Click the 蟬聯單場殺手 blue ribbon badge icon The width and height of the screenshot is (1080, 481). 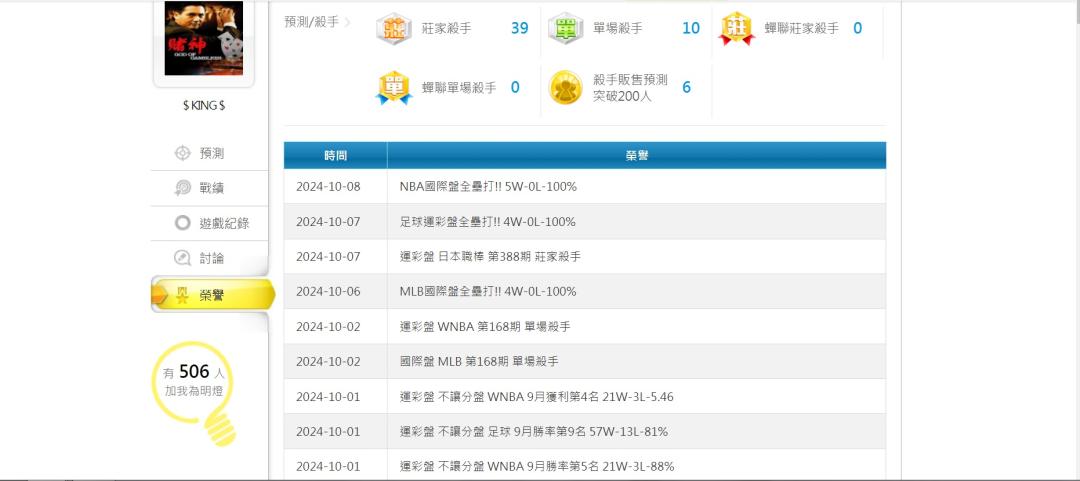click(394, 88)
